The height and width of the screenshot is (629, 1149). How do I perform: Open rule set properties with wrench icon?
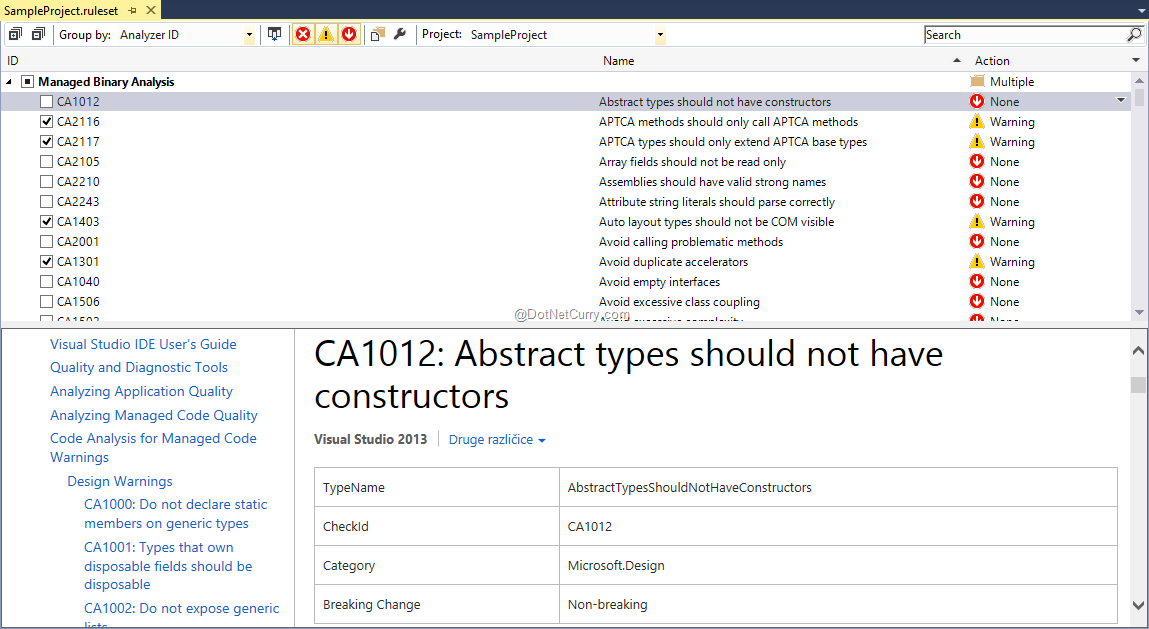point(400,34)
